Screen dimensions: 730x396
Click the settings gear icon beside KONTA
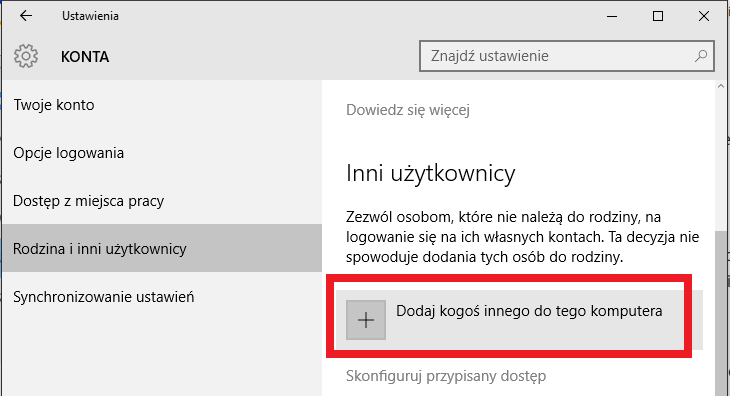tap(26, 56)
